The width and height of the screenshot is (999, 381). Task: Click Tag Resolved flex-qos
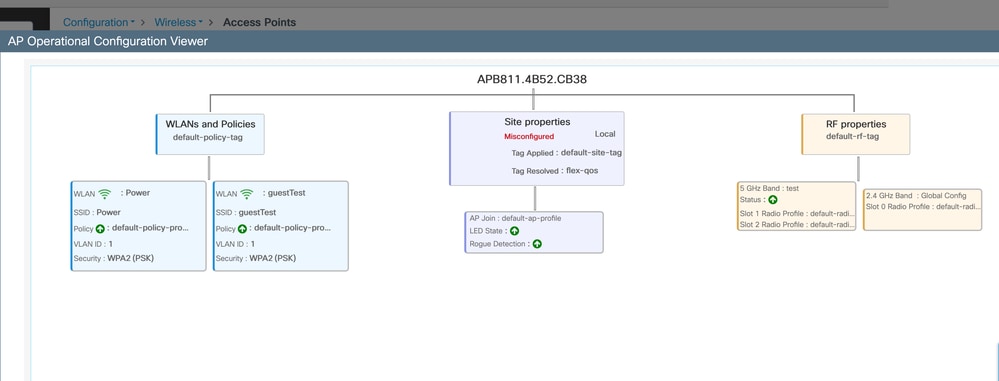pyautogui.click(x=554, y=171)
